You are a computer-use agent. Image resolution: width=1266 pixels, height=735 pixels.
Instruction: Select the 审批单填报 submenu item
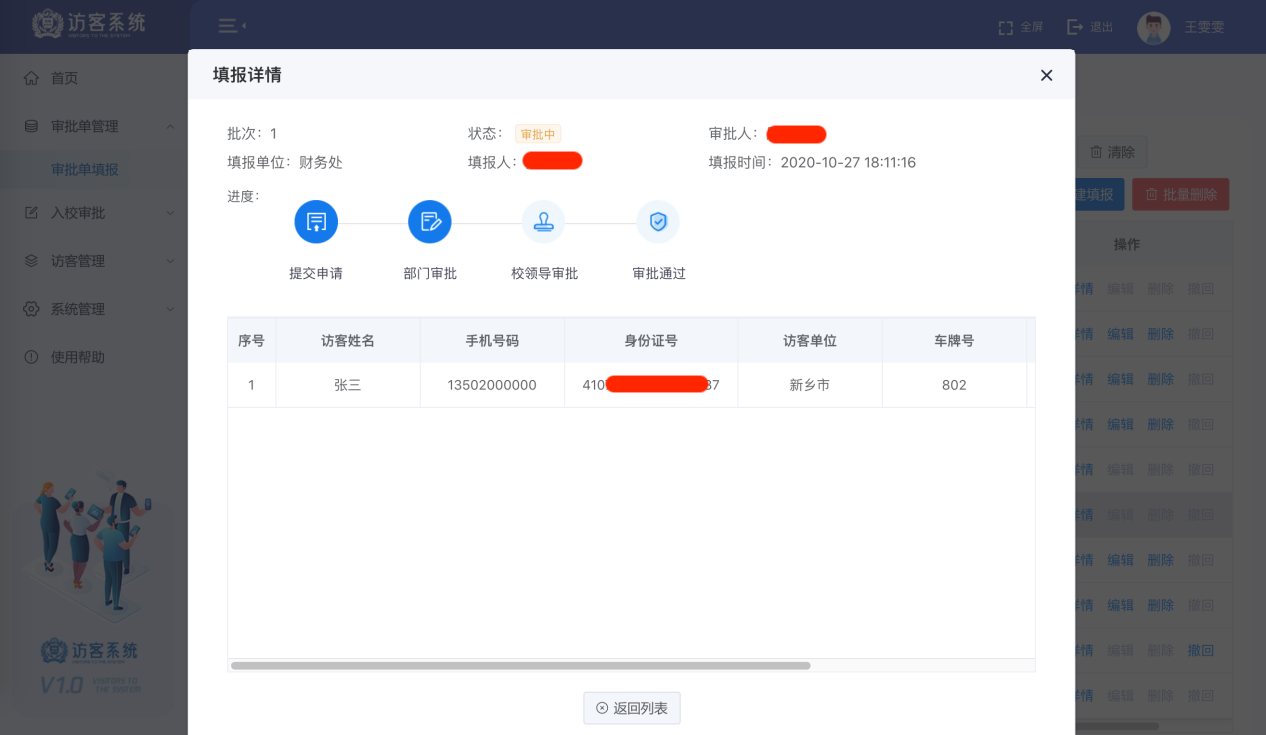coord(85,170)
